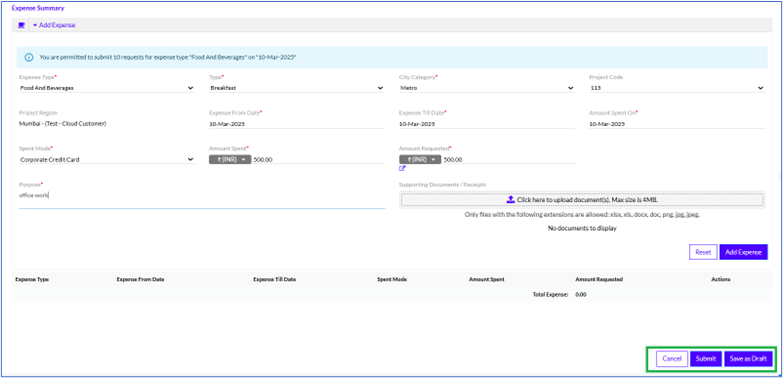
Task: Open external link icon below Amount Requested
Action: coord(402,168)
